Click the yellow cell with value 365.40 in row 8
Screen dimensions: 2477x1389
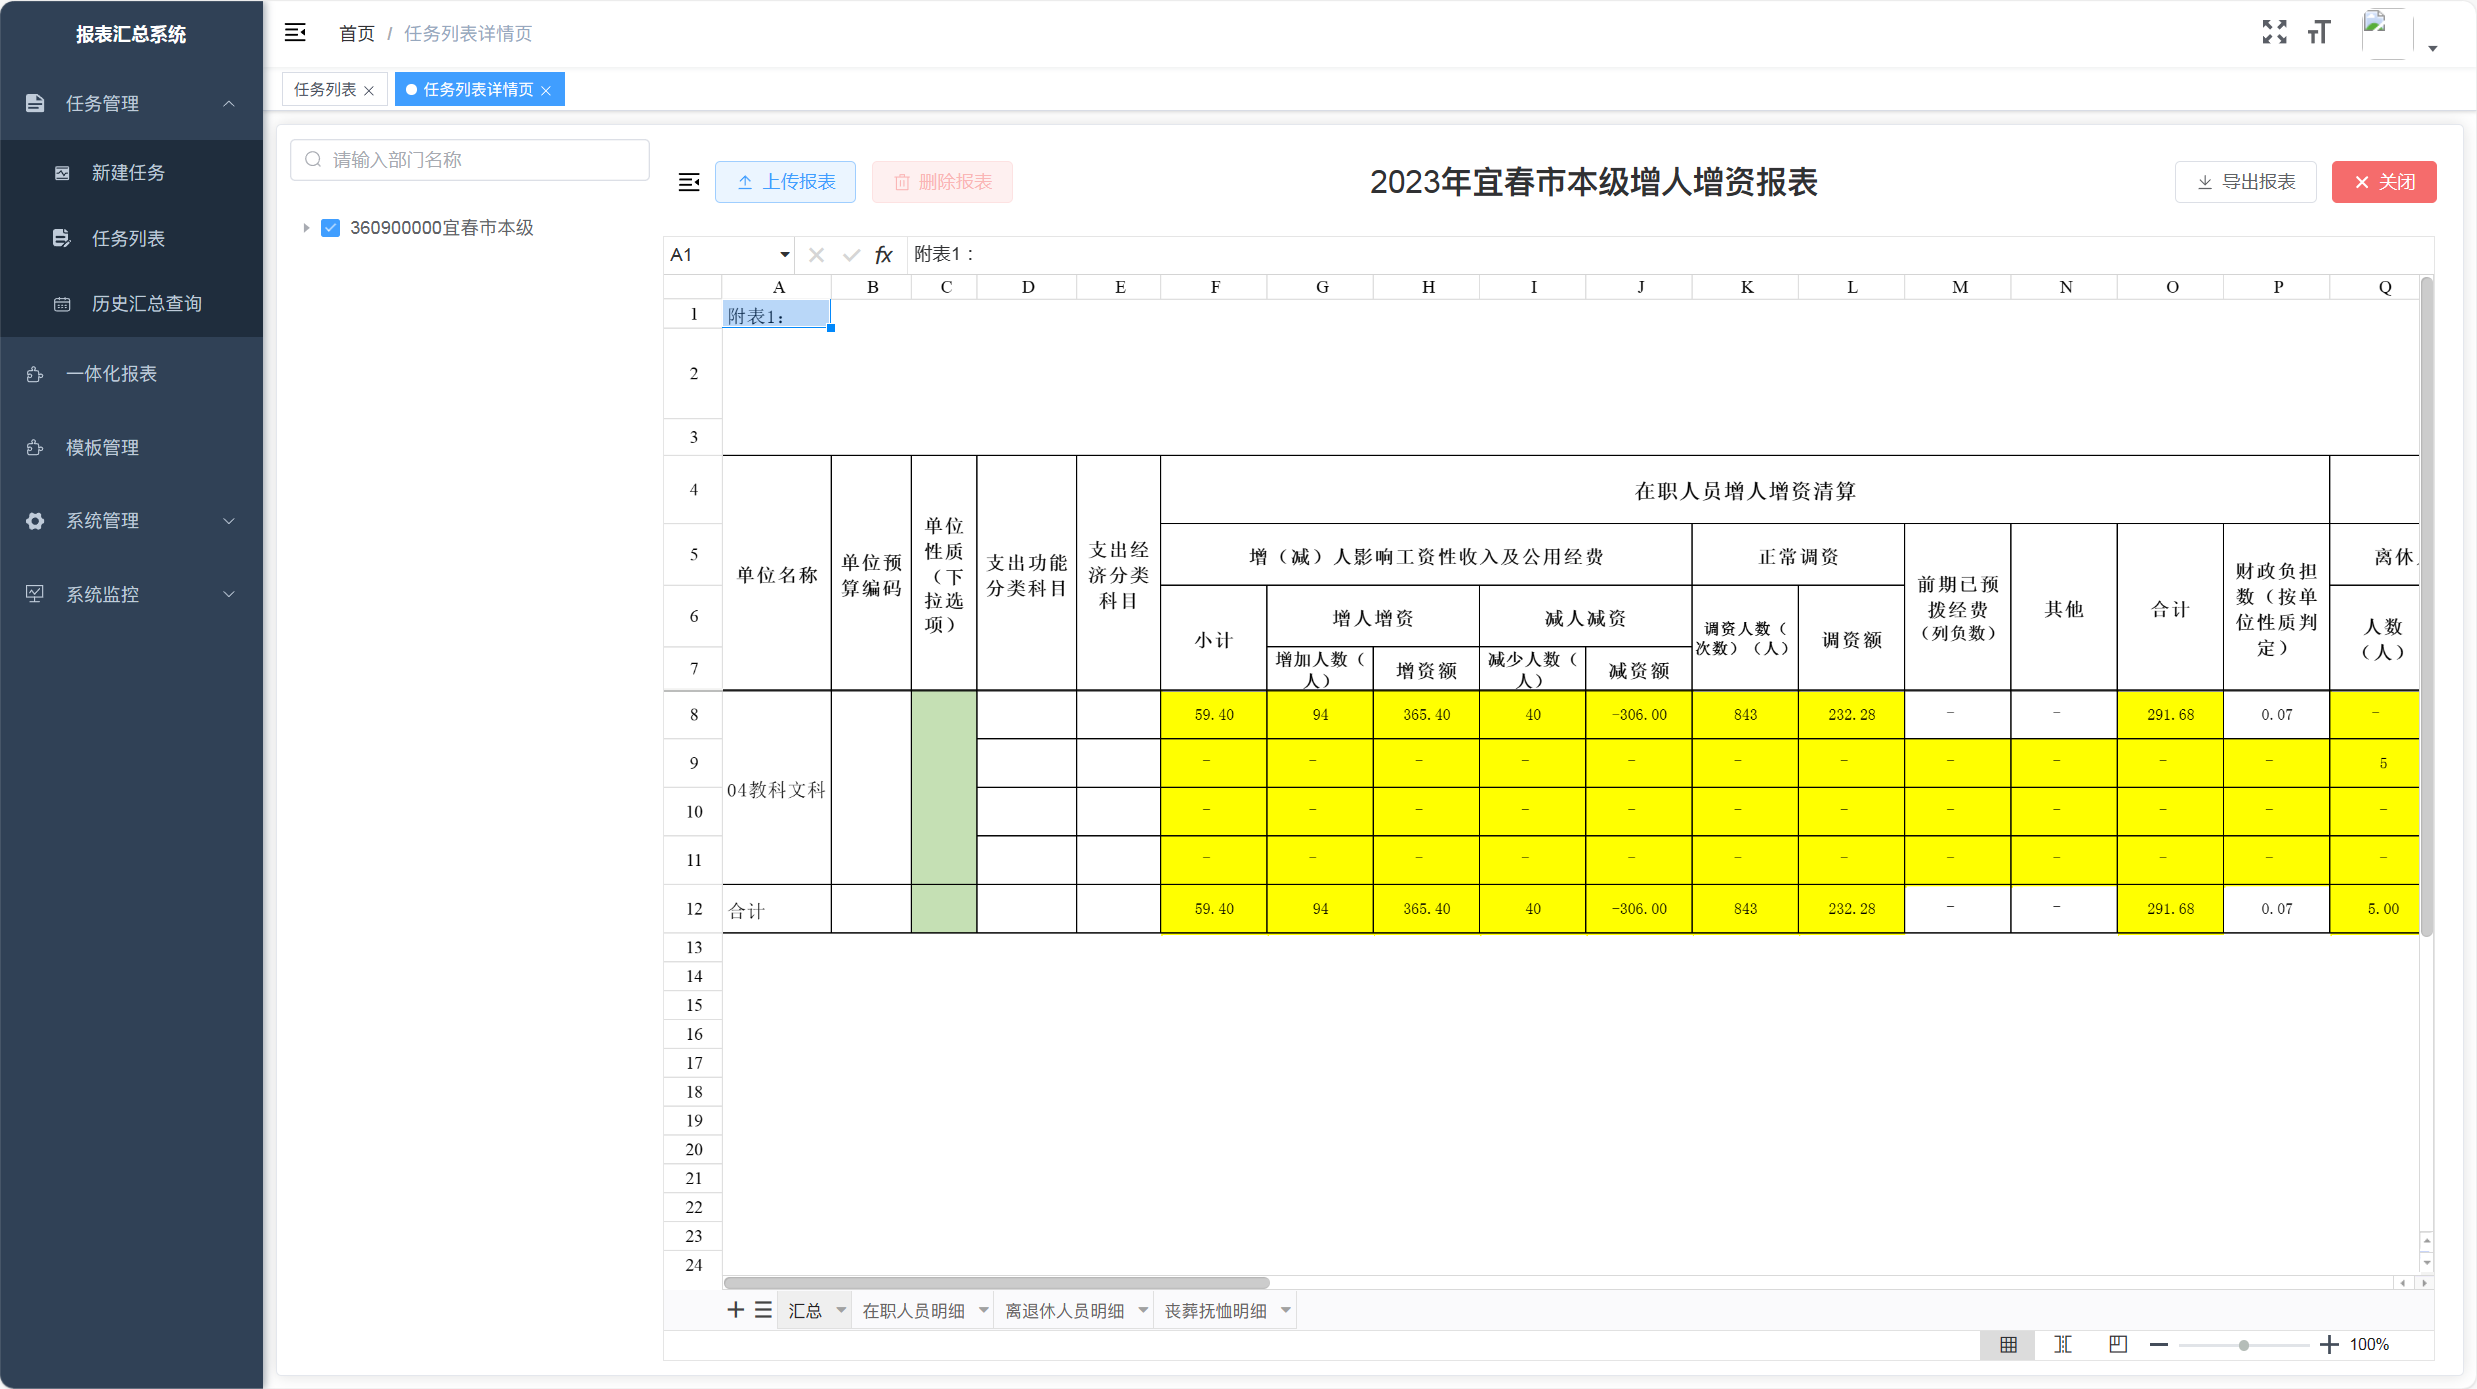pos(1426,715)
